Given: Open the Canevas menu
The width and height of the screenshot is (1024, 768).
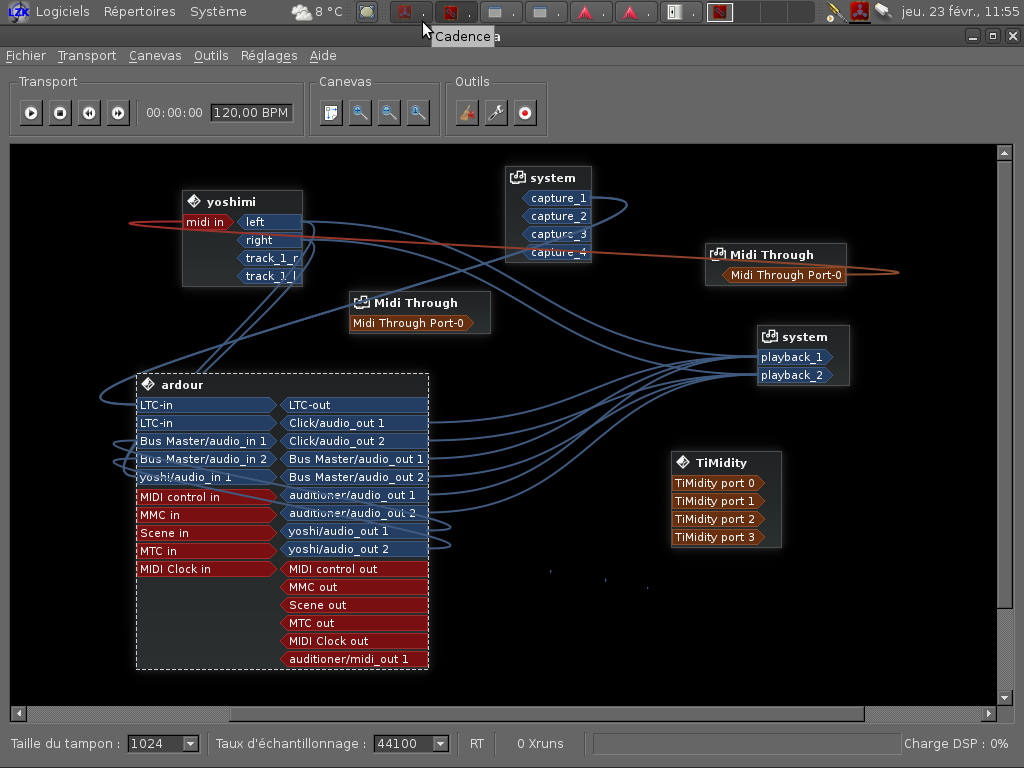Looking at the screenshot, I should 155,56.
